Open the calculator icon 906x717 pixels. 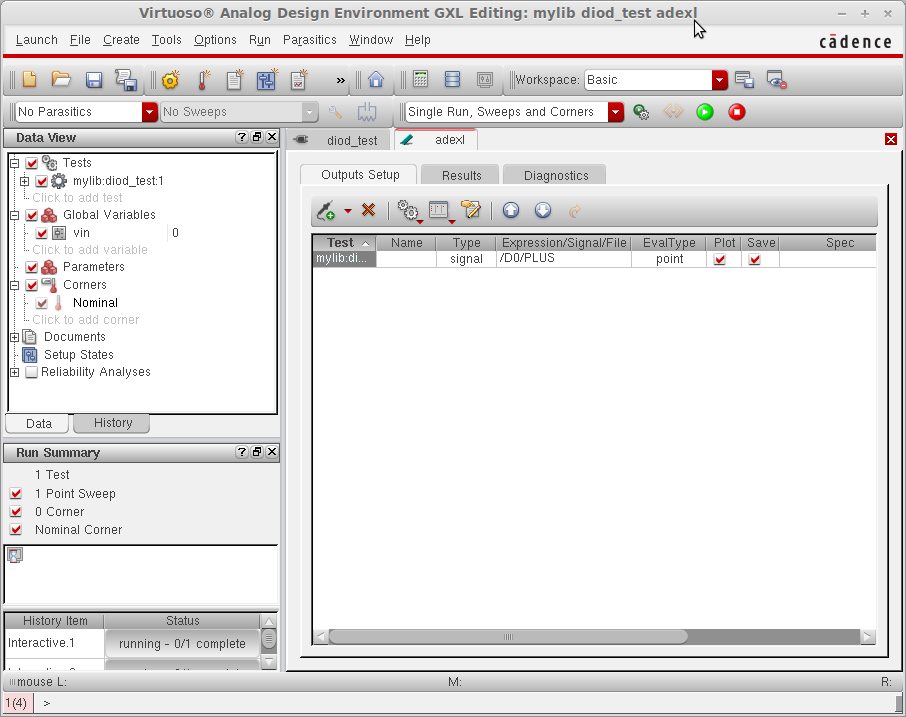tap(421, 79)
